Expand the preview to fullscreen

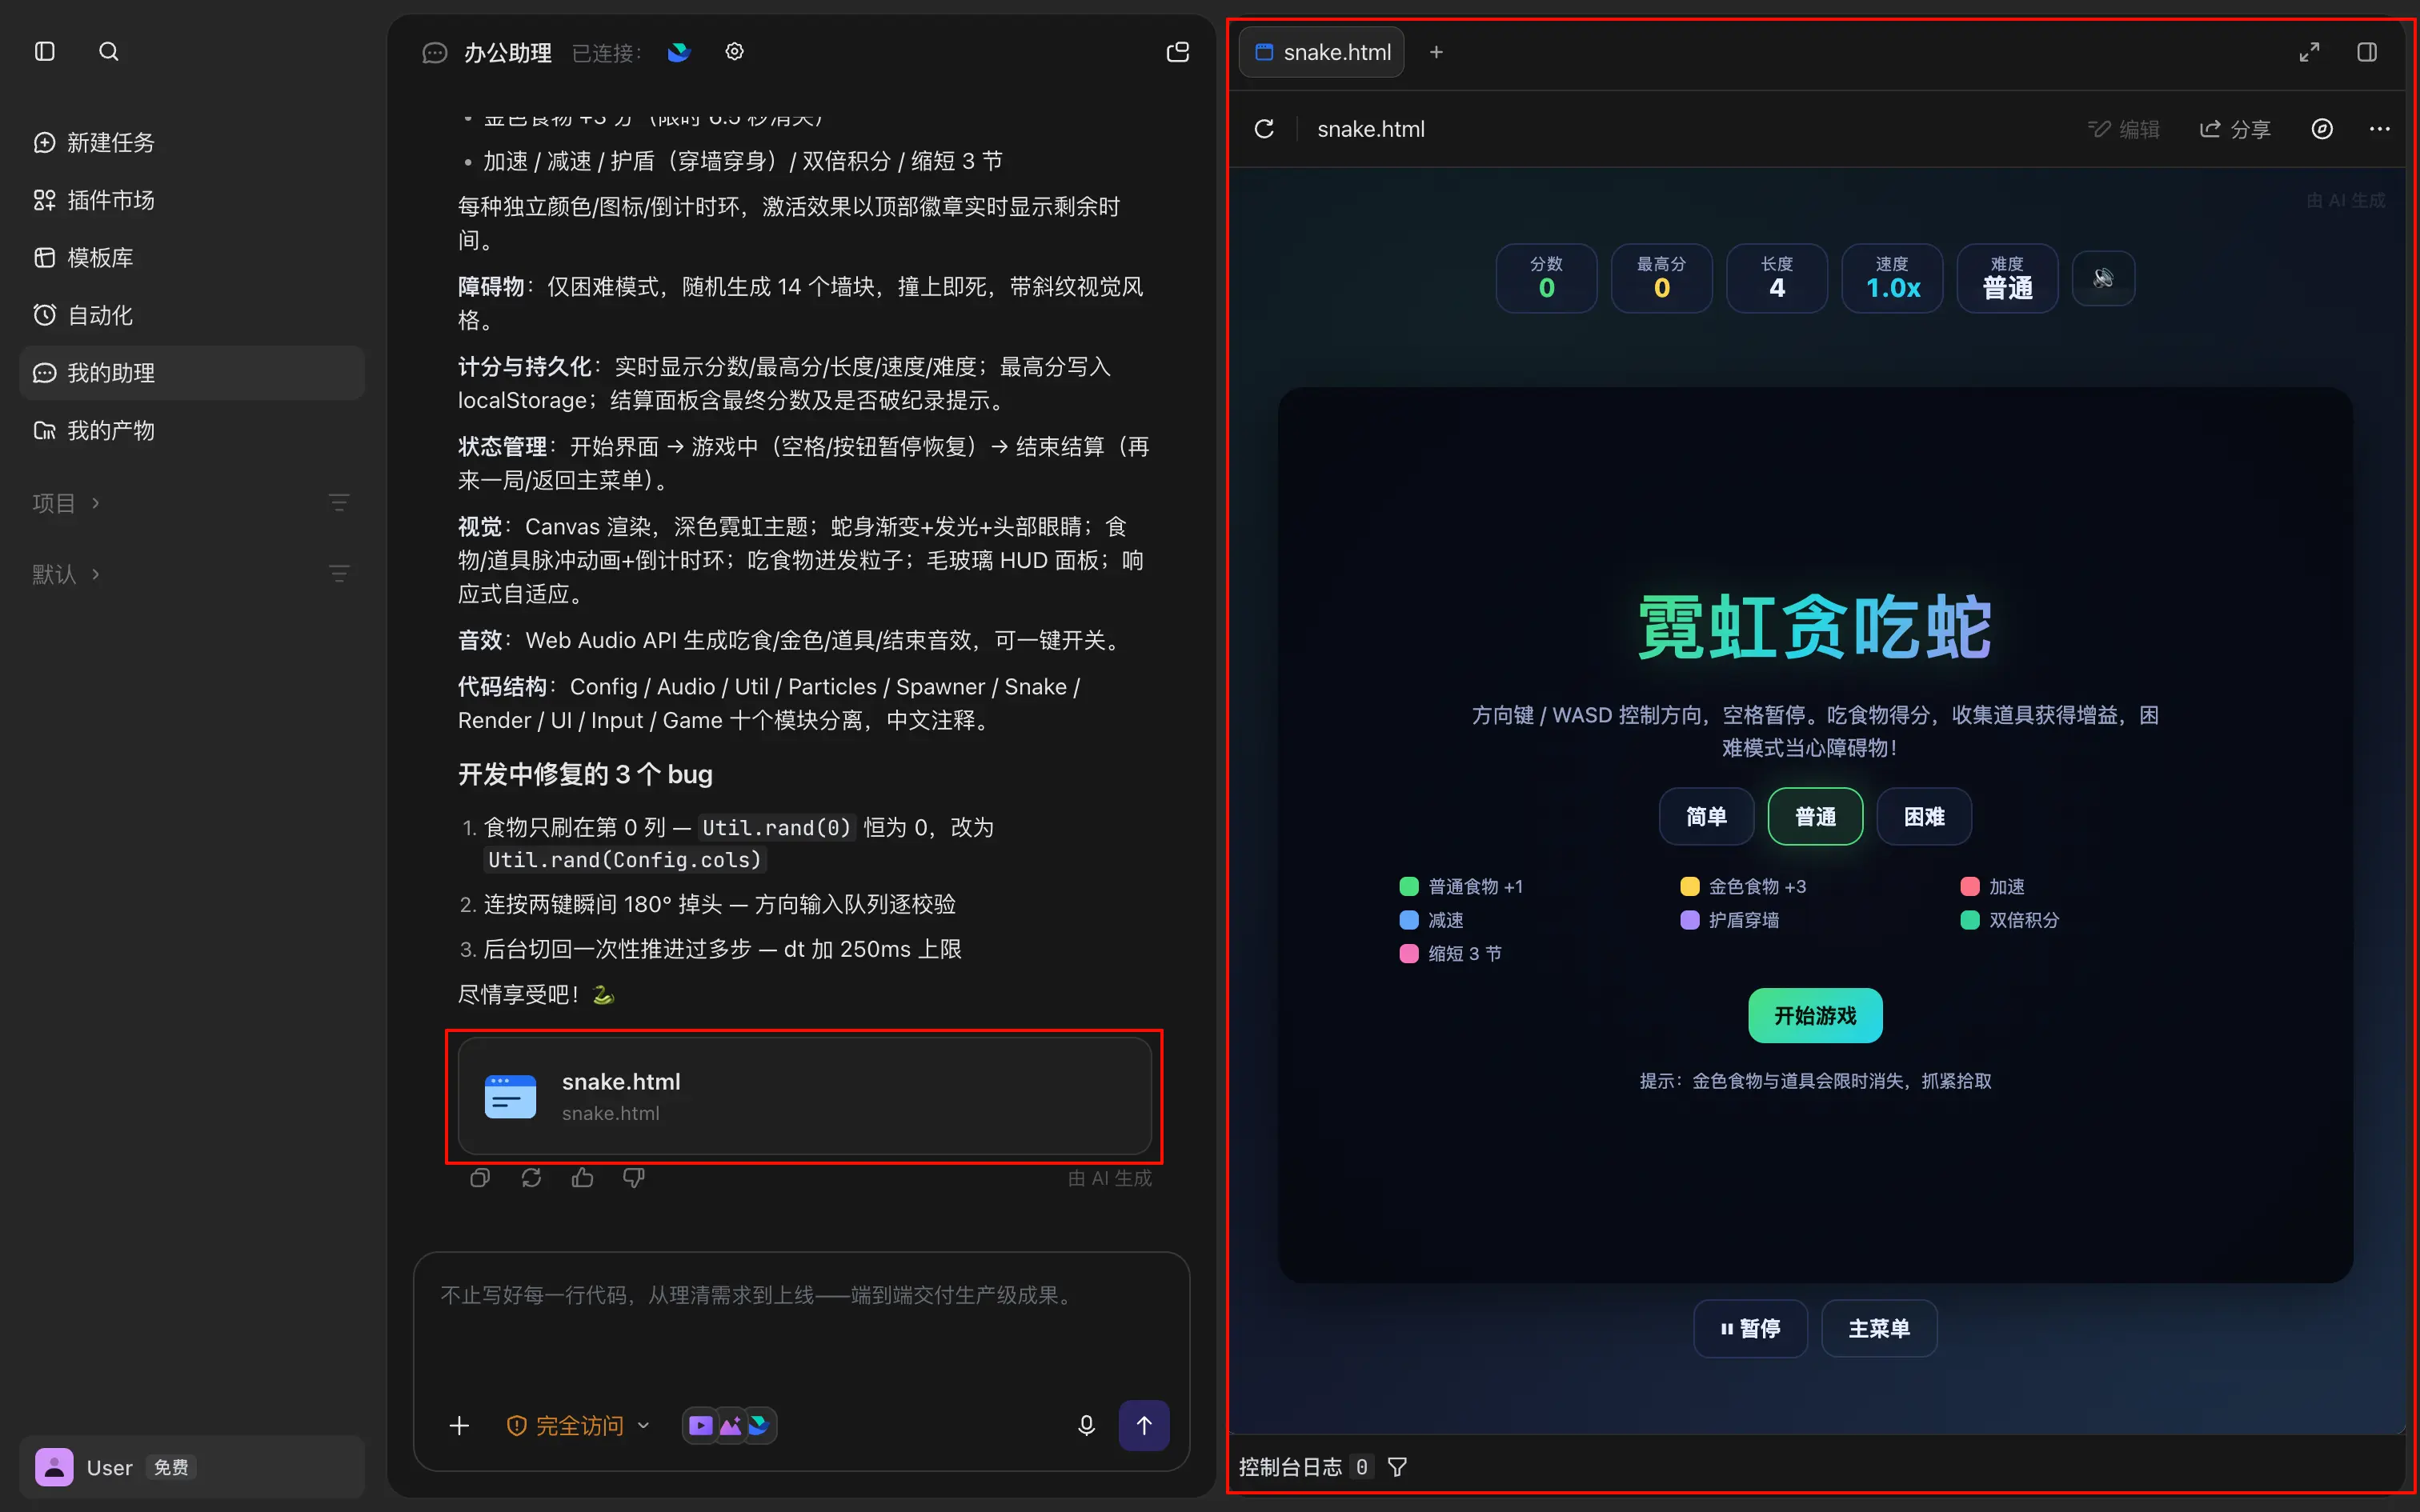[x=2309, y=52]
